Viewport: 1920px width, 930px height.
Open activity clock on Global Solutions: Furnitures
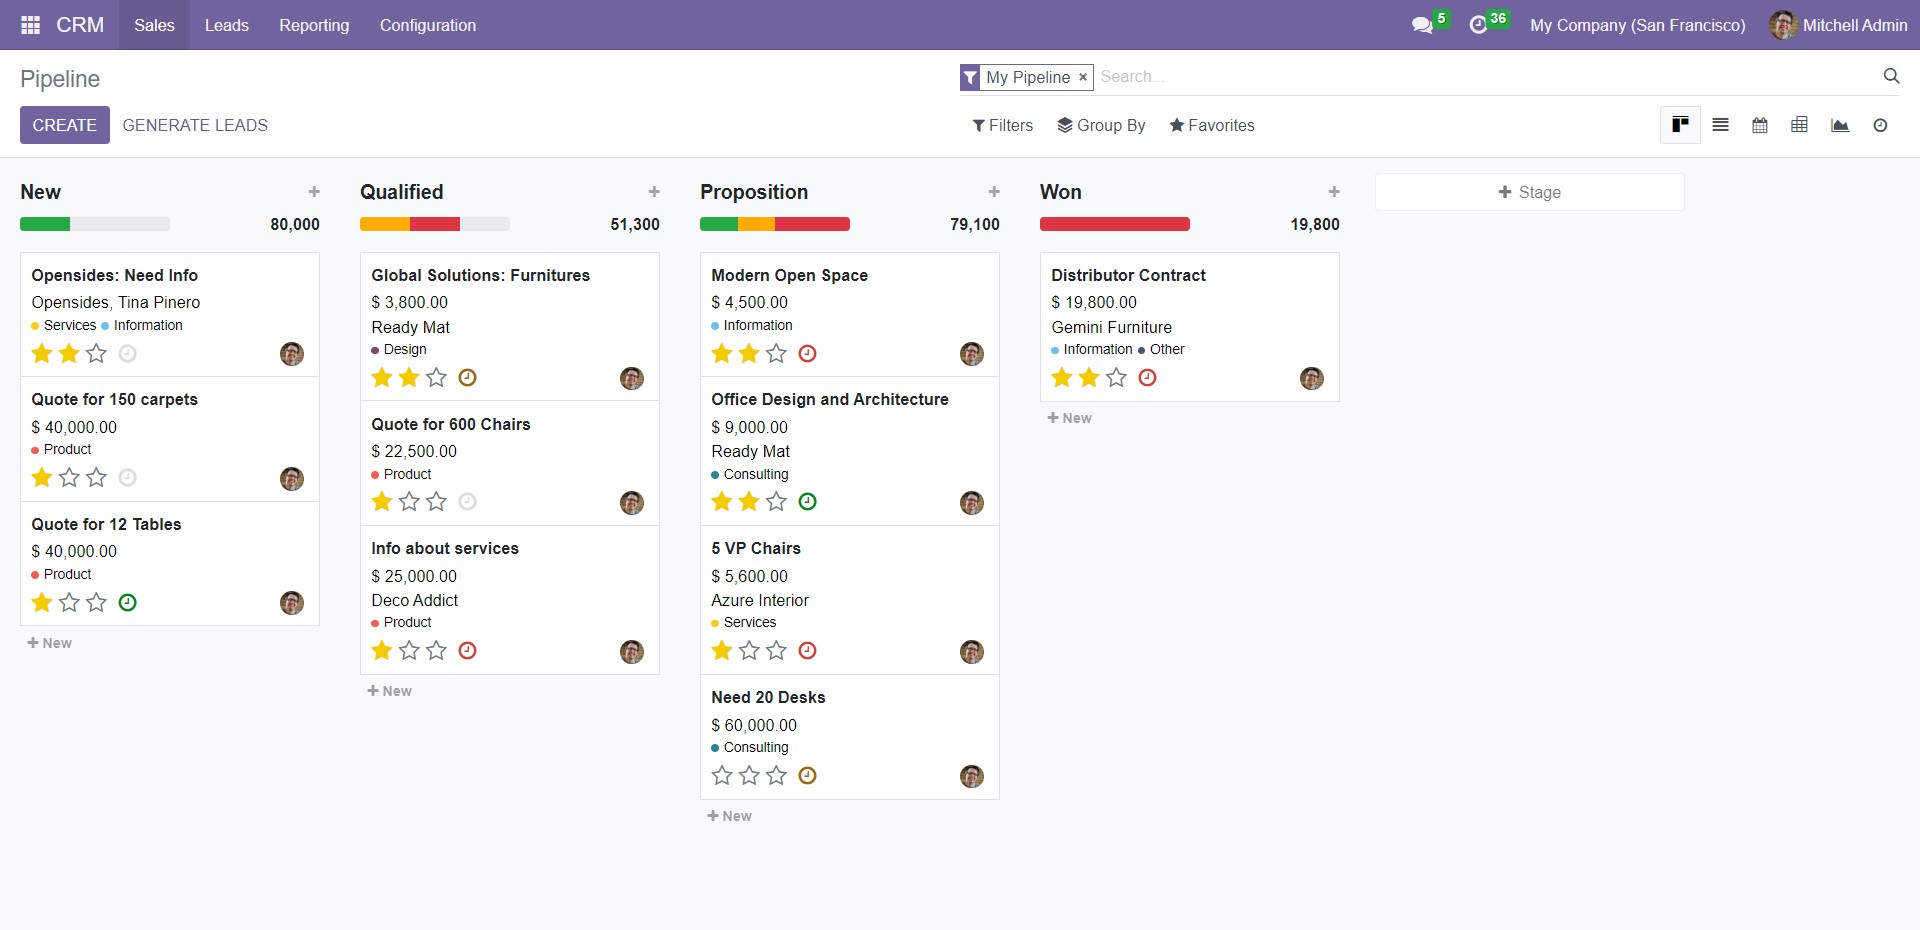pyautogui.click(x=467, y=377)
